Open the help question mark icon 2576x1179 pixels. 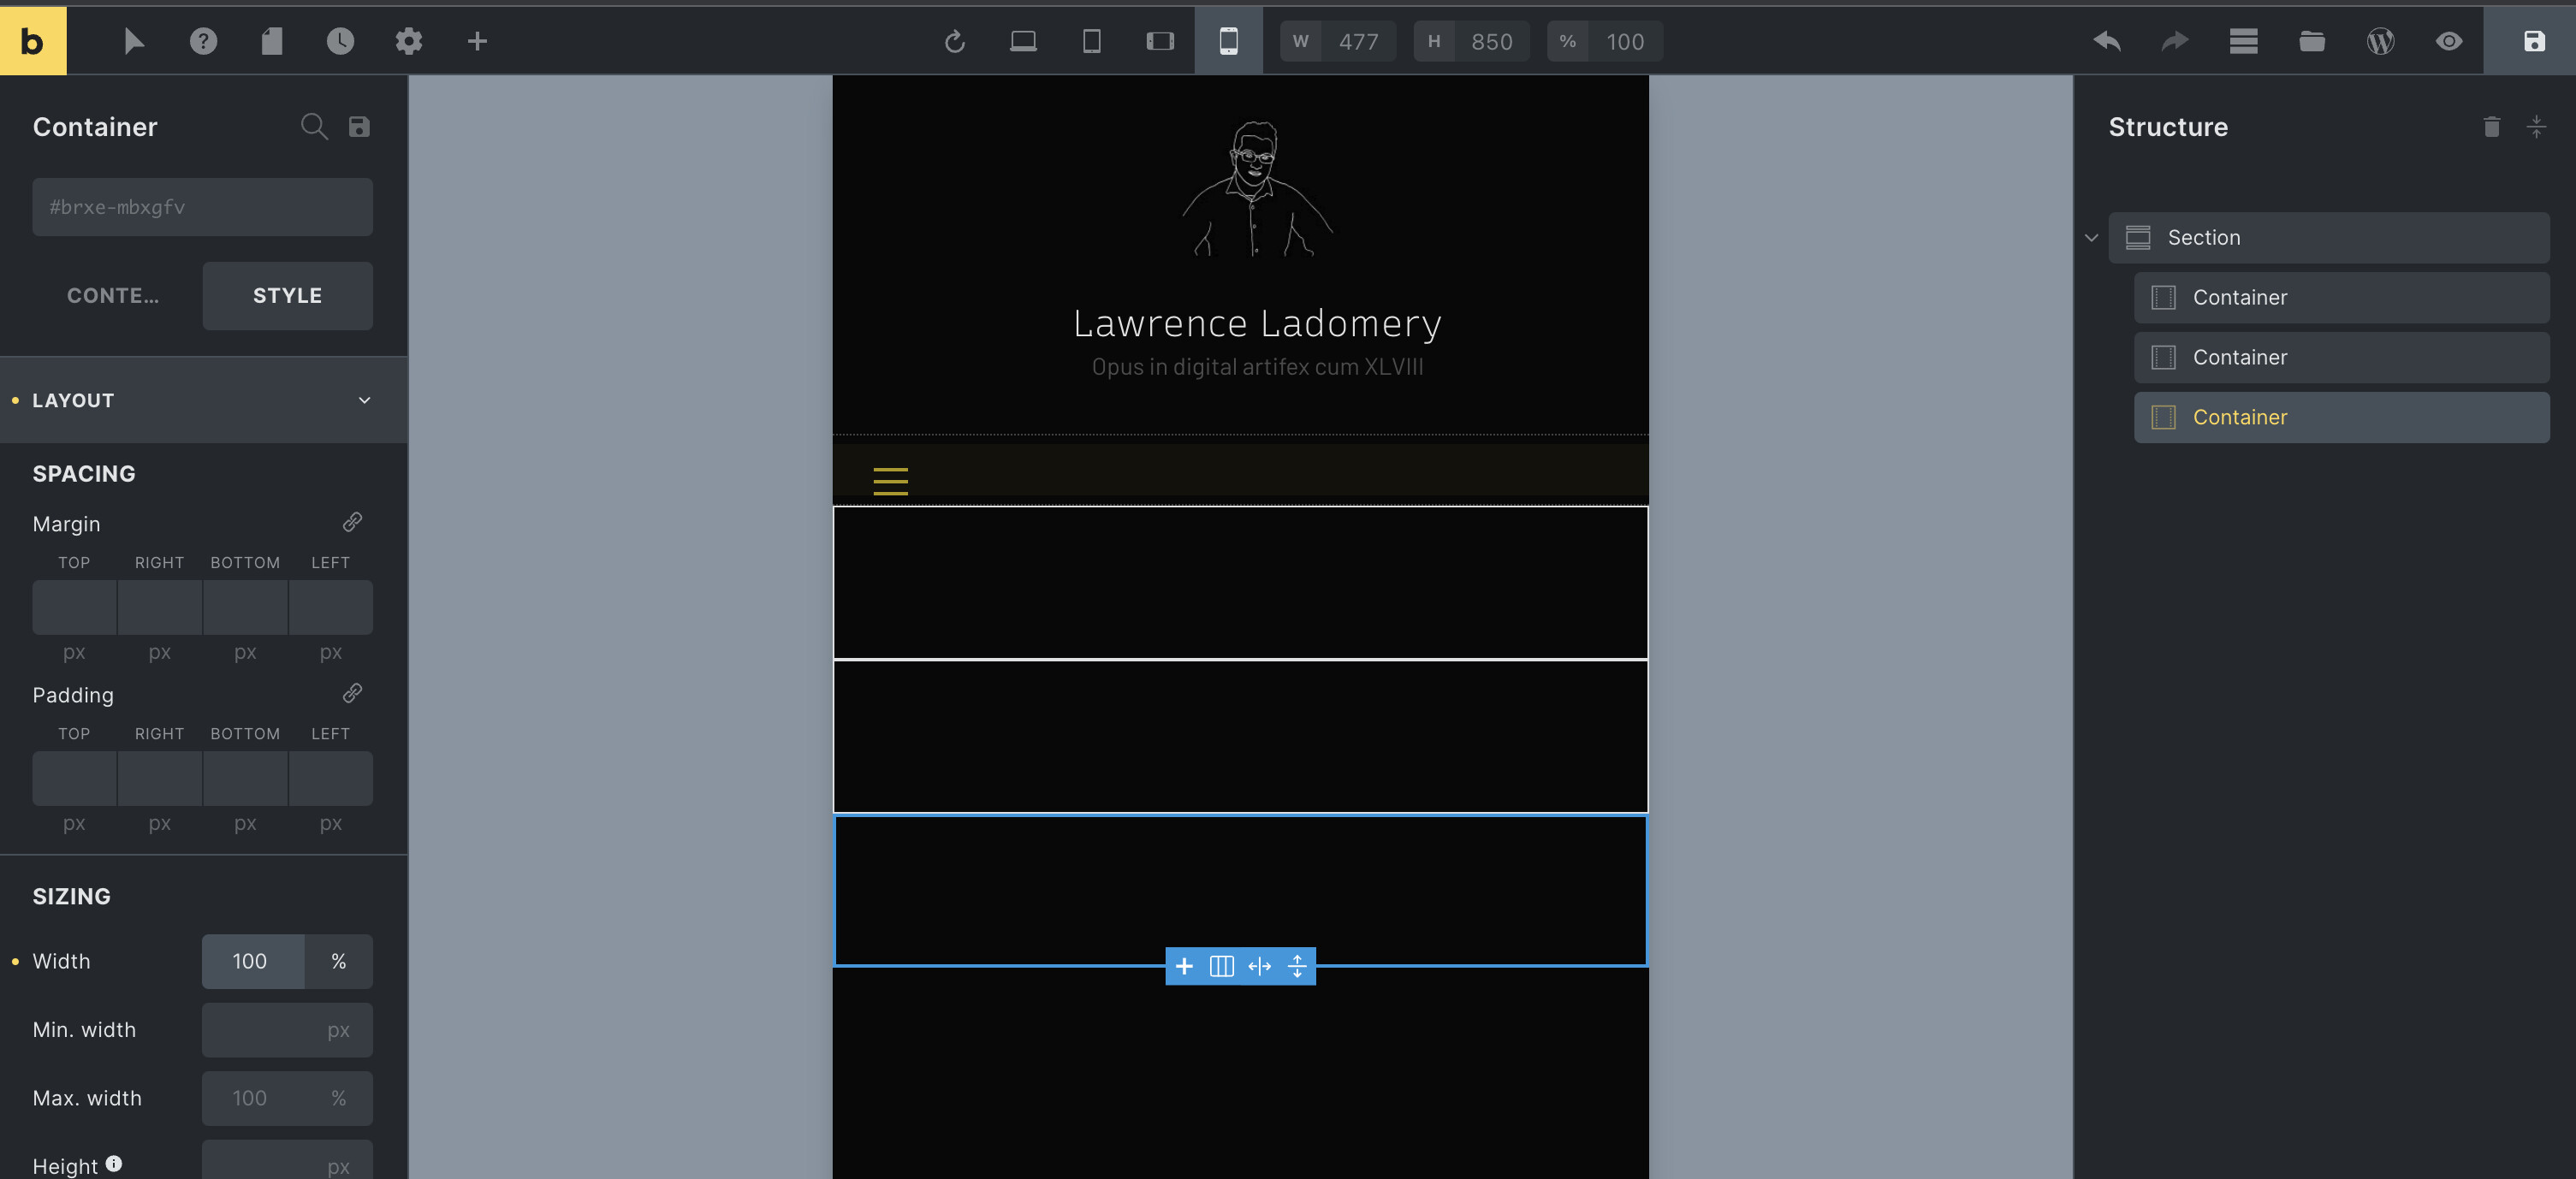pyautogui.click(x=203, y=41)
